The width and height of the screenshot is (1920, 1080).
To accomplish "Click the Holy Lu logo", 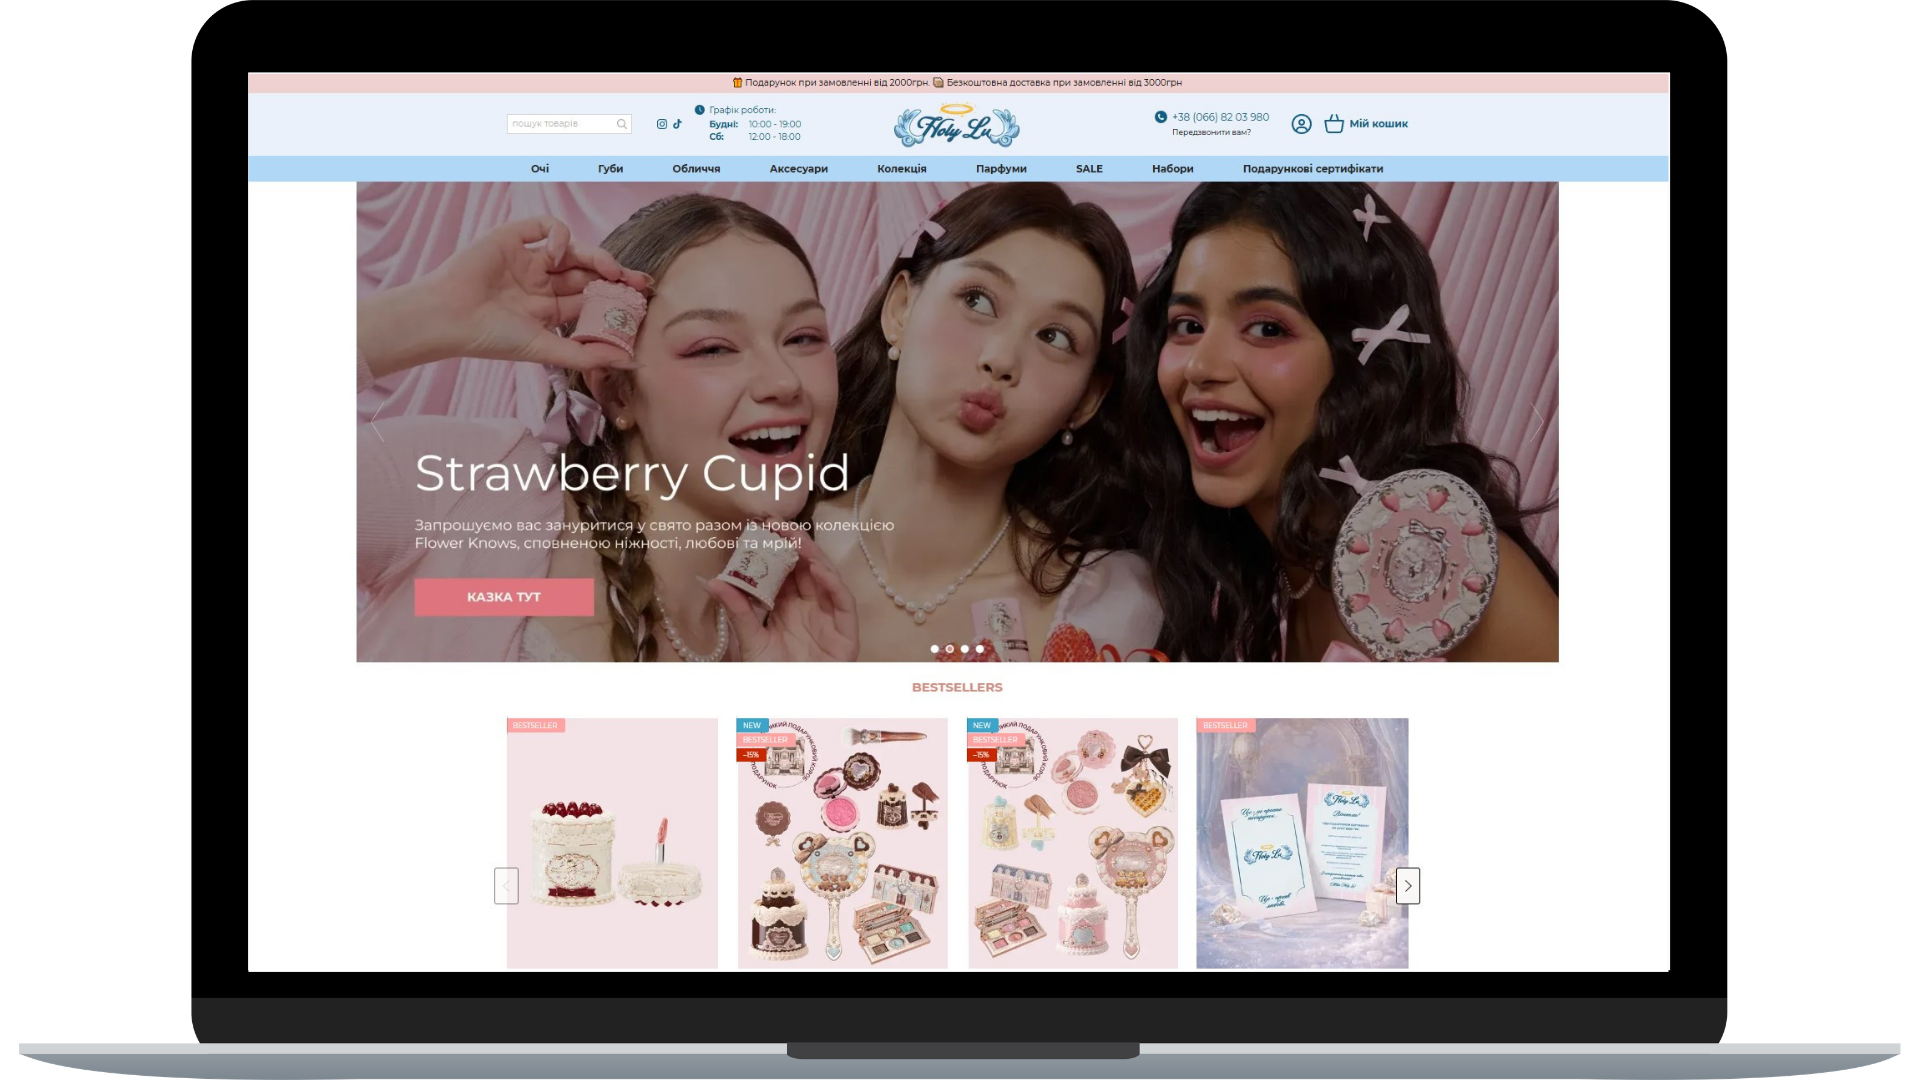I will (x=956, y=126).
